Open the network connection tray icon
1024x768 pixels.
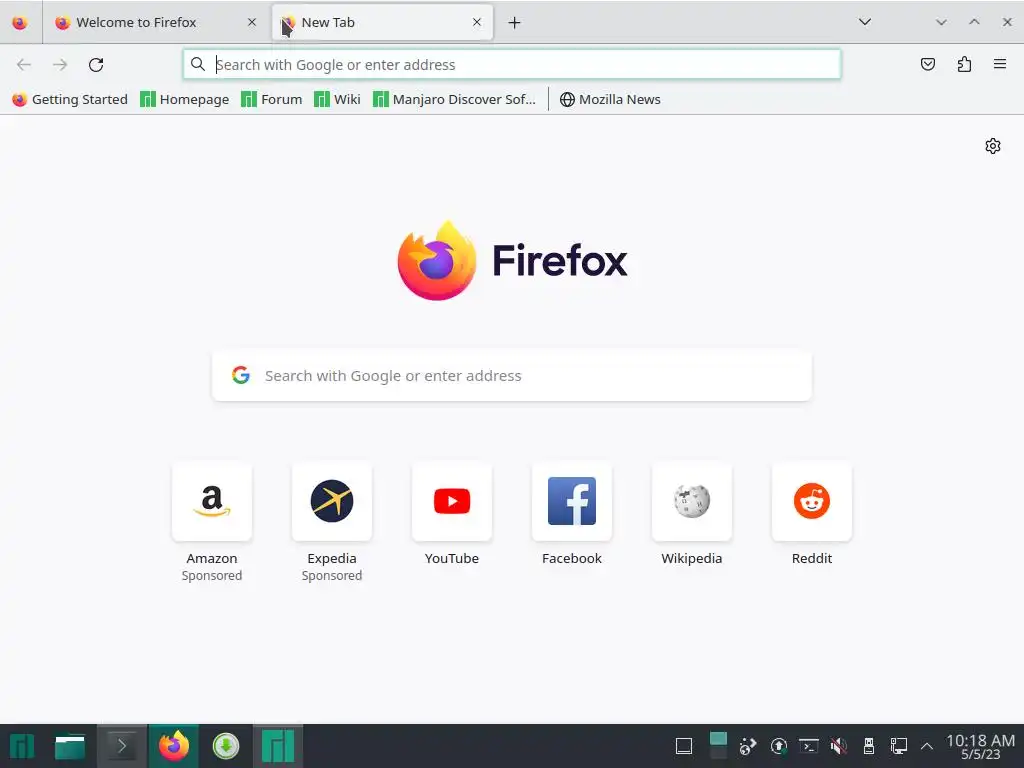click(x=899, y=746)
